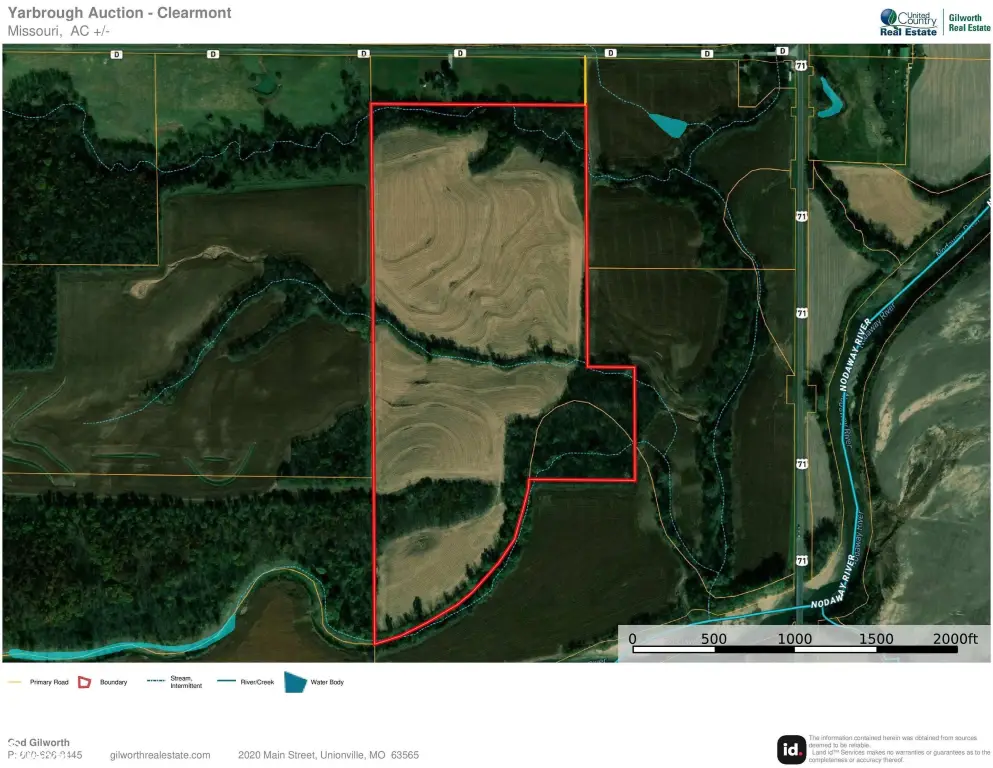The image size is (993, 768).
Task: Click the curved pond east of Highway 71
Action: point(829,97)
